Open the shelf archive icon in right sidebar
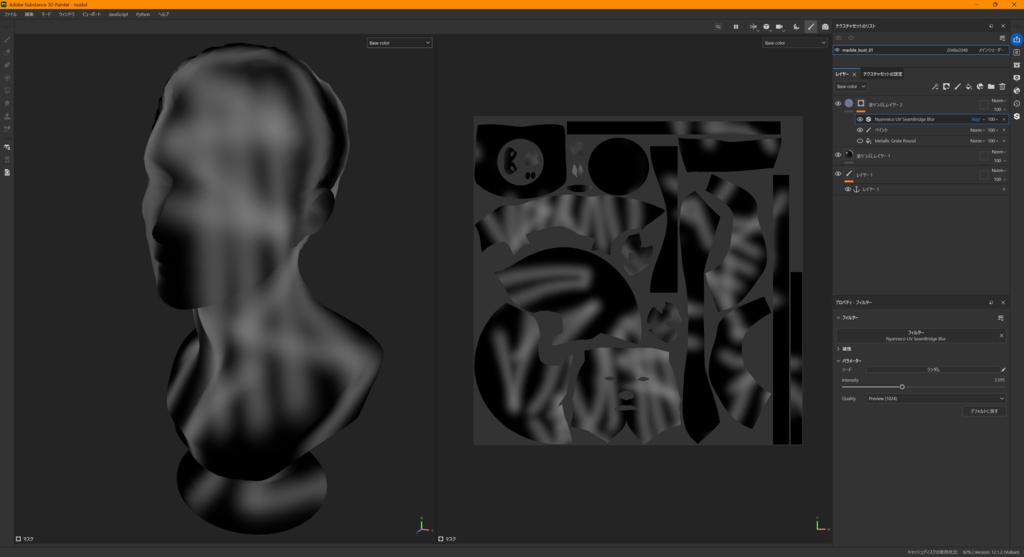Viewport: 1024px width, 557px height. click(x=1017, y=65)
